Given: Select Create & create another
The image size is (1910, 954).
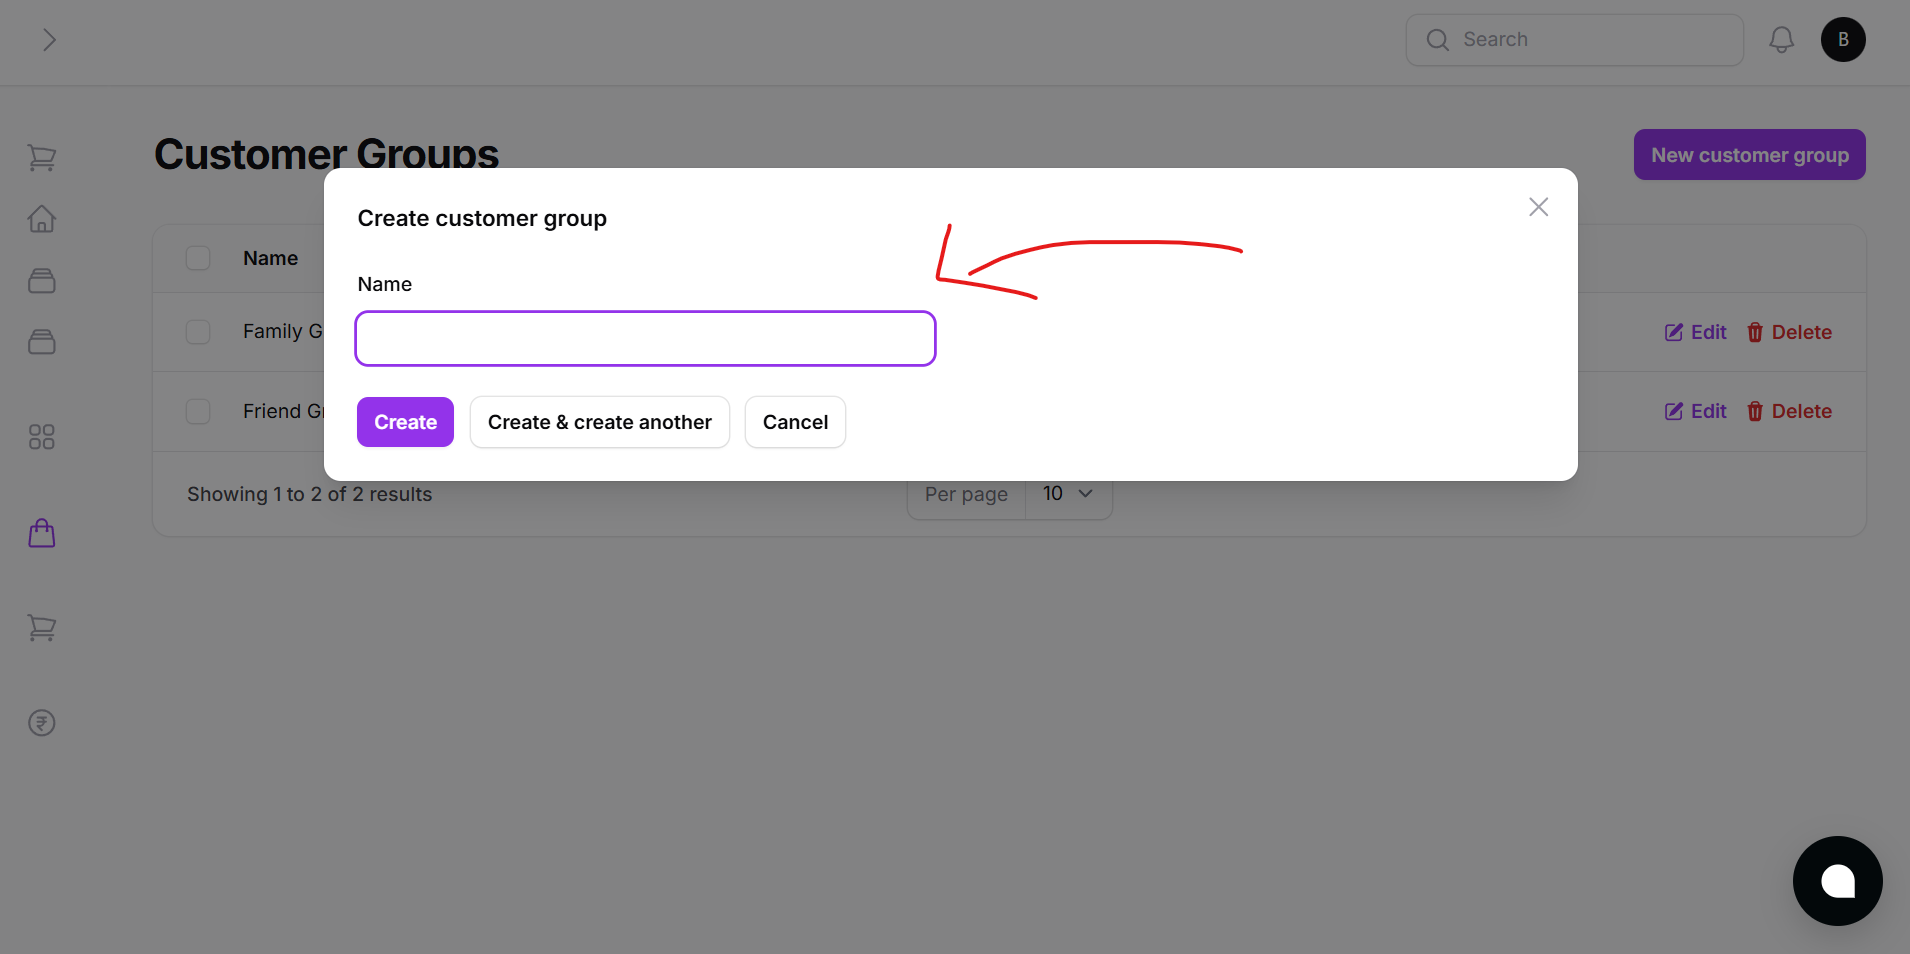Looking at the screenshot, I should 599,421.
